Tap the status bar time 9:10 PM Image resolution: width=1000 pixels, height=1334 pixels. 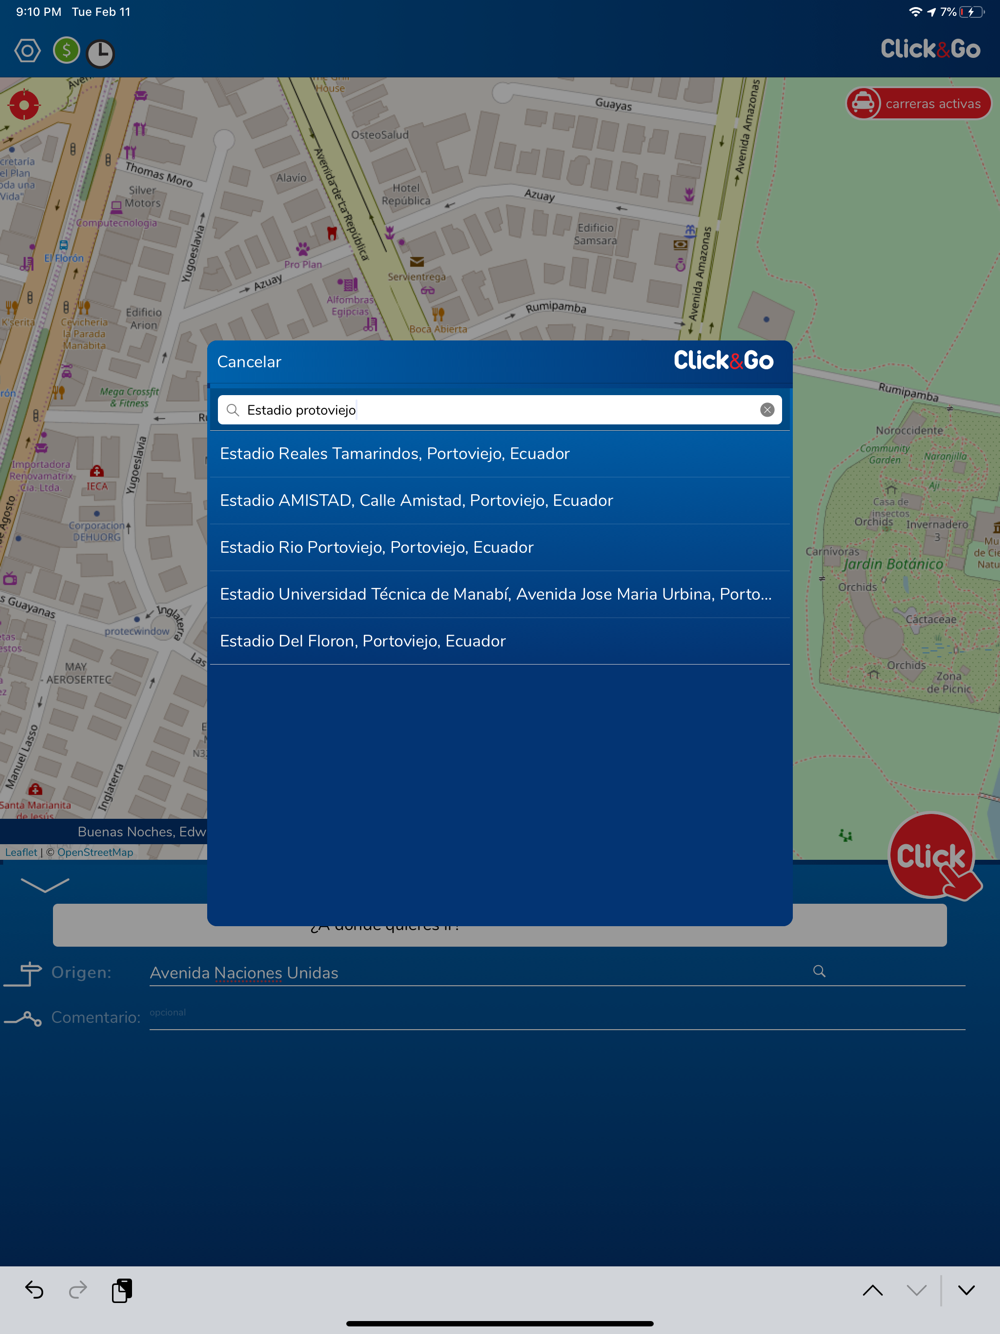(38, 12)
